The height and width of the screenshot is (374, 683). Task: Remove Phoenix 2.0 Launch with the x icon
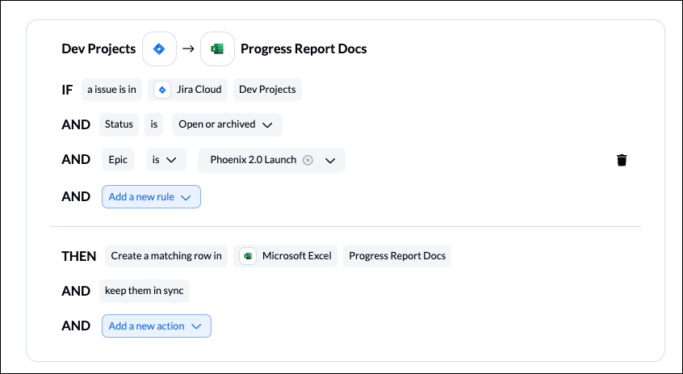click(x=308, y=160)
